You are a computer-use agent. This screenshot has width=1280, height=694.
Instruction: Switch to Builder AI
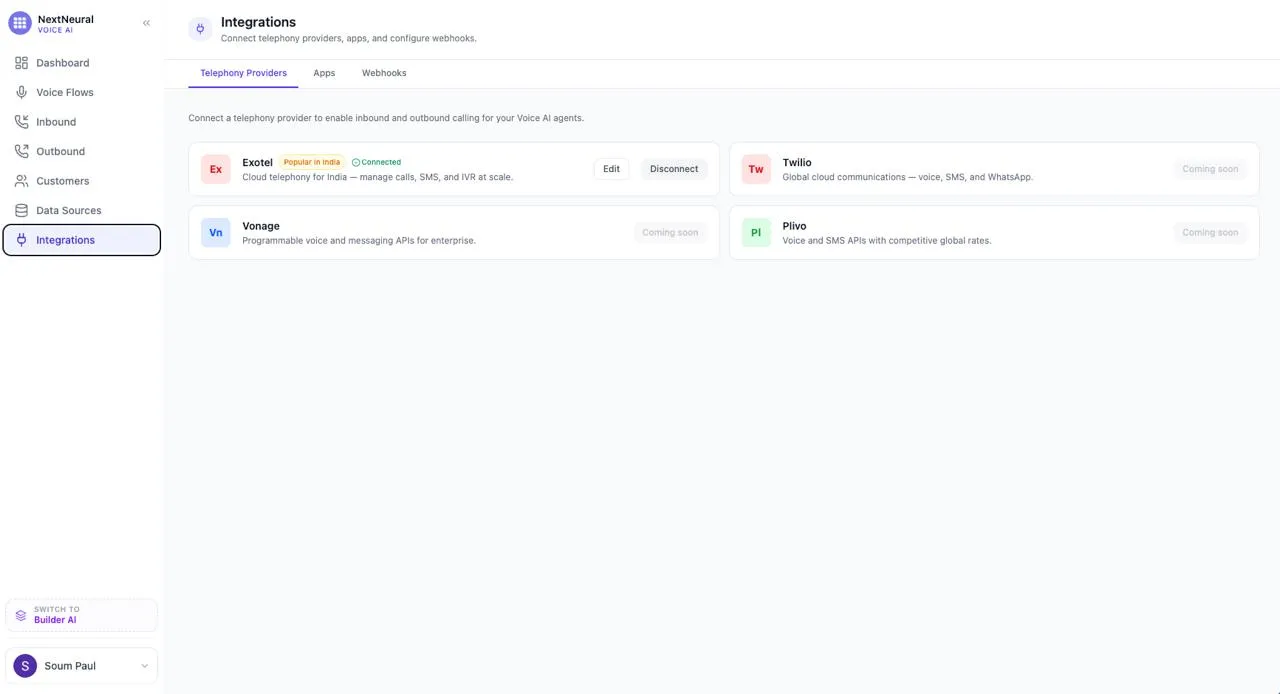tap(82, 615)
